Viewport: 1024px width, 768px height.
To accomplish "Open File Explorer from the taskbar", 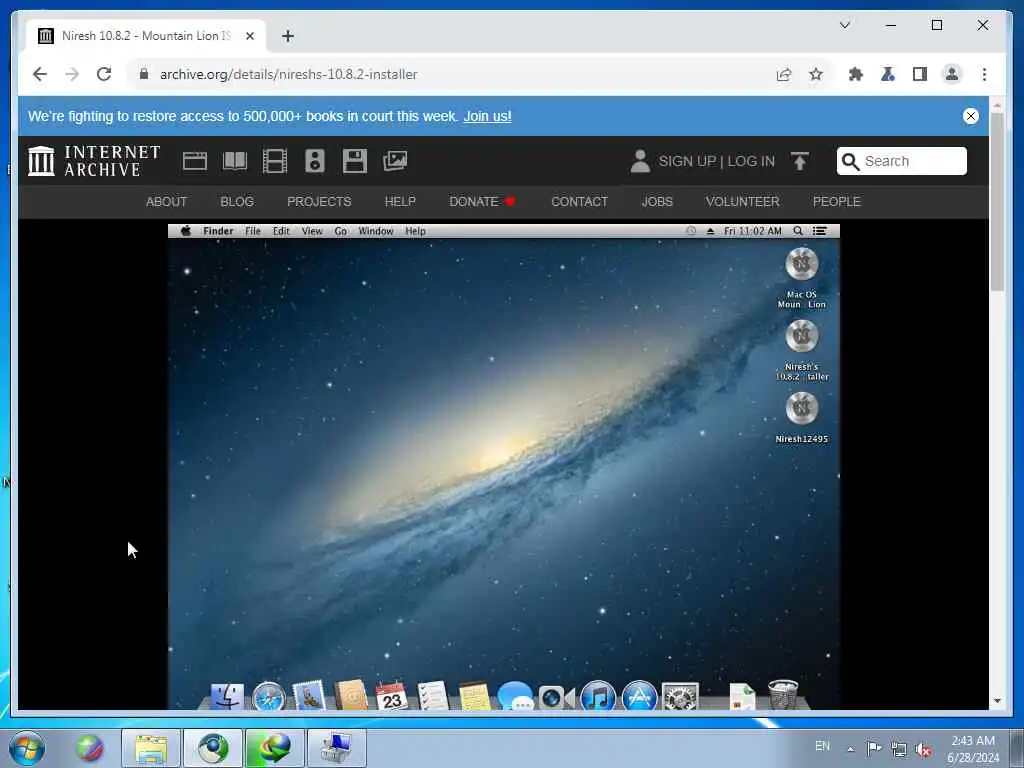I will [151, 748].
